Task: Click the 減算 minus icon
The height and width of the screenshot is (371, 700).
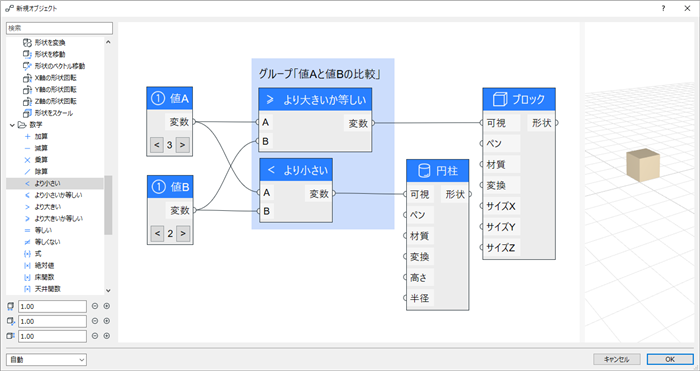Action: (x=27, y=148)
